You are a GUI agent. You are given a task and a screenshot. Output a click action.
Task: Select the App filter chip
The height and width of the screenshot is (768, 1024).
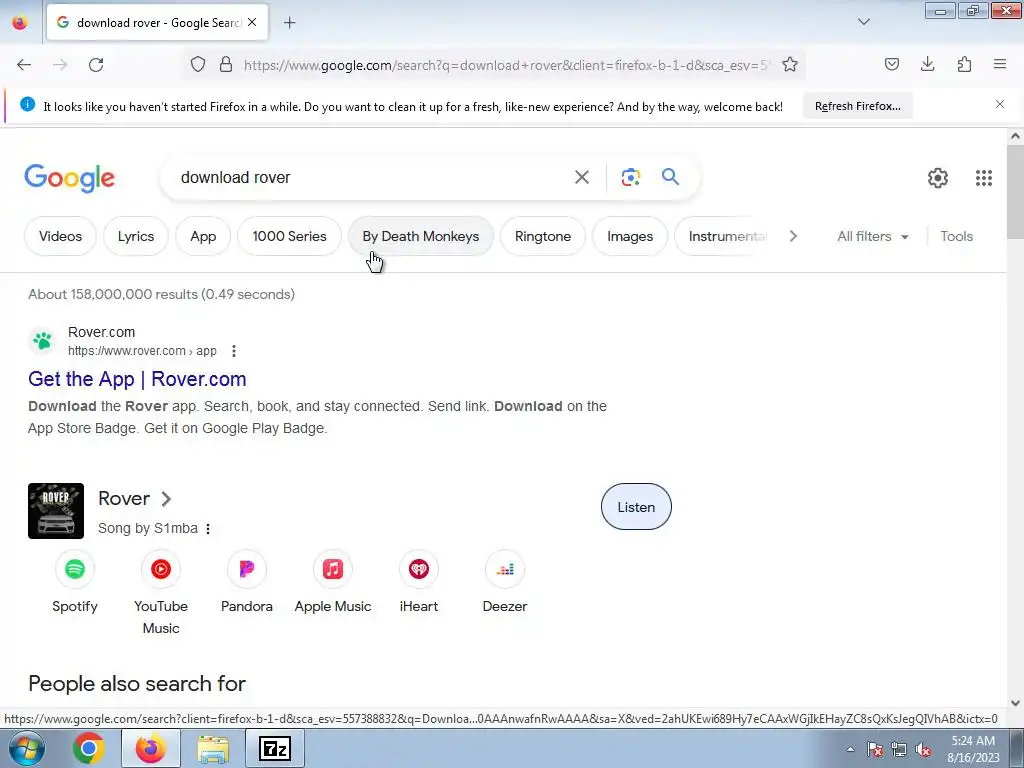(x=203, y=236)
